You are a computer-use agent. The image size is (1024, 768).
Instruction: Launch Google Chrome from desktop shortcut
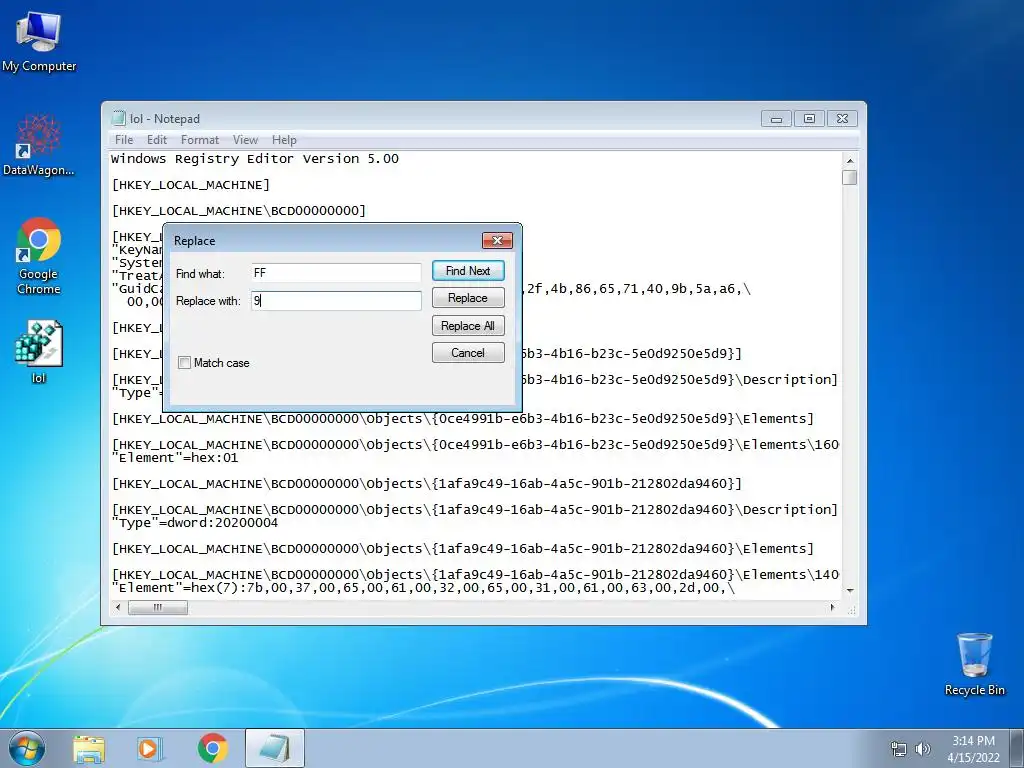coord(39,256)
